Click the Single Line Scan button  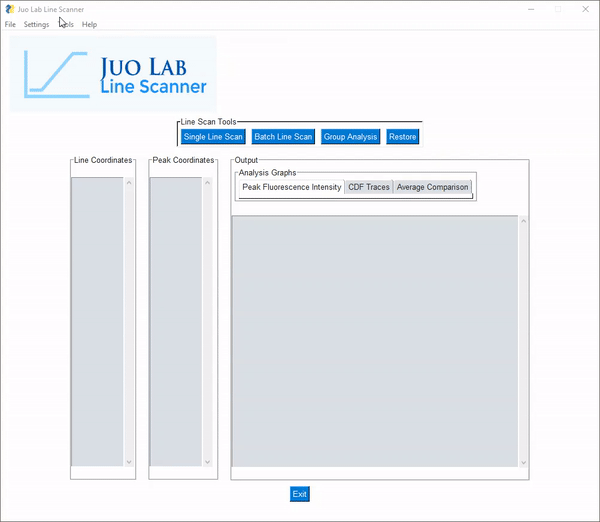pos(213,137)
